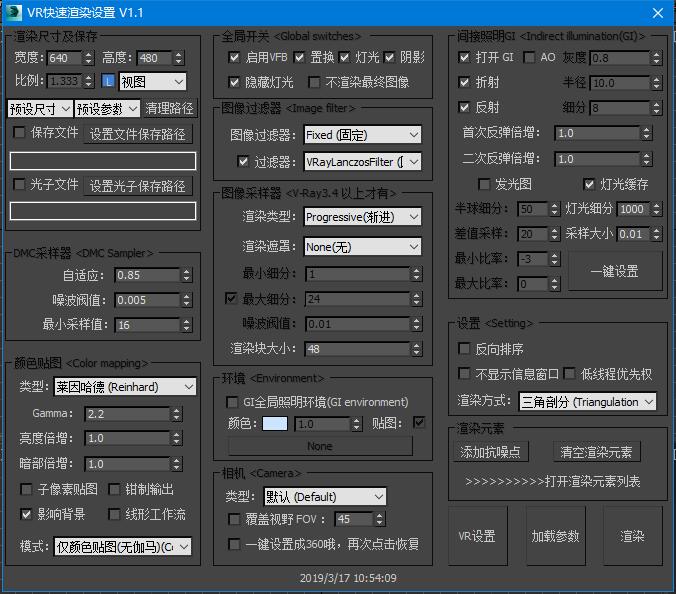Enable the AO checkbox
The width and height of the screenshot is (676, 594).
[x=529, y=57]
